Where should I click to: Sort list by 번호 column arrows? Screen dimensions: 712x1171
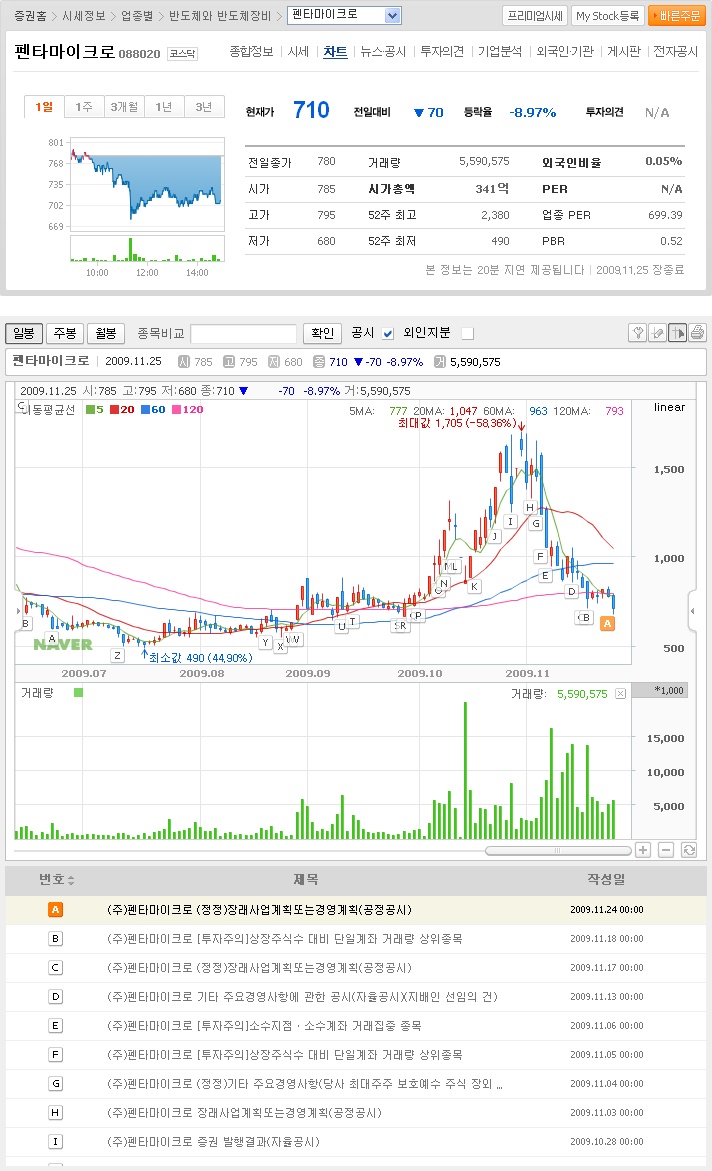[71, 880]
